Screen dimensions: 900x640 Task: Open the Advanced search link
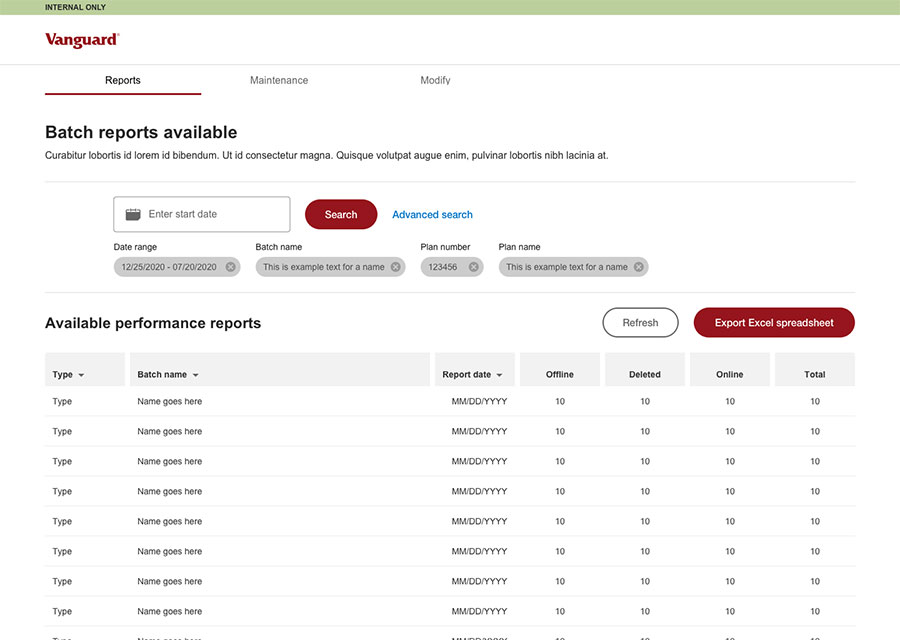tap(432, 215)
